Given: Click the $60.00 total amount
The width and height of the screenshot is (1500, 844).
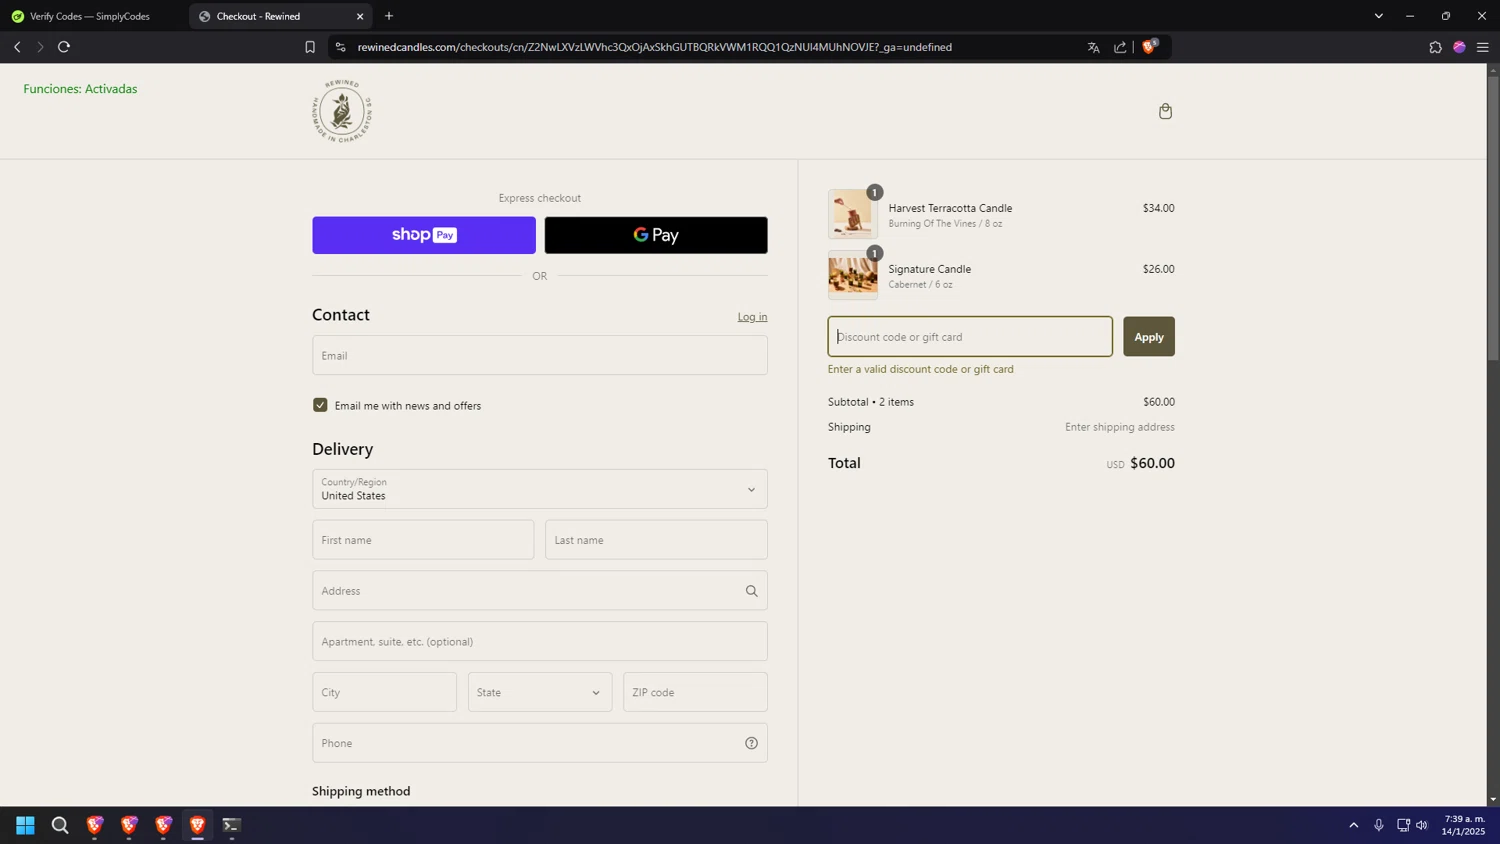Looking at the screenshot, I should [1152, 463].
